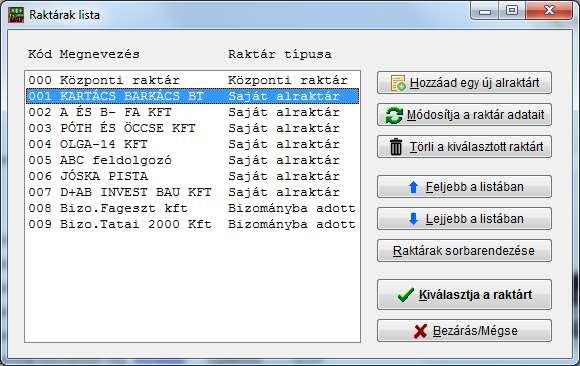Select row 007 D+AB INVEST BAU KFT
580x366 pixels.
[192, 192]
